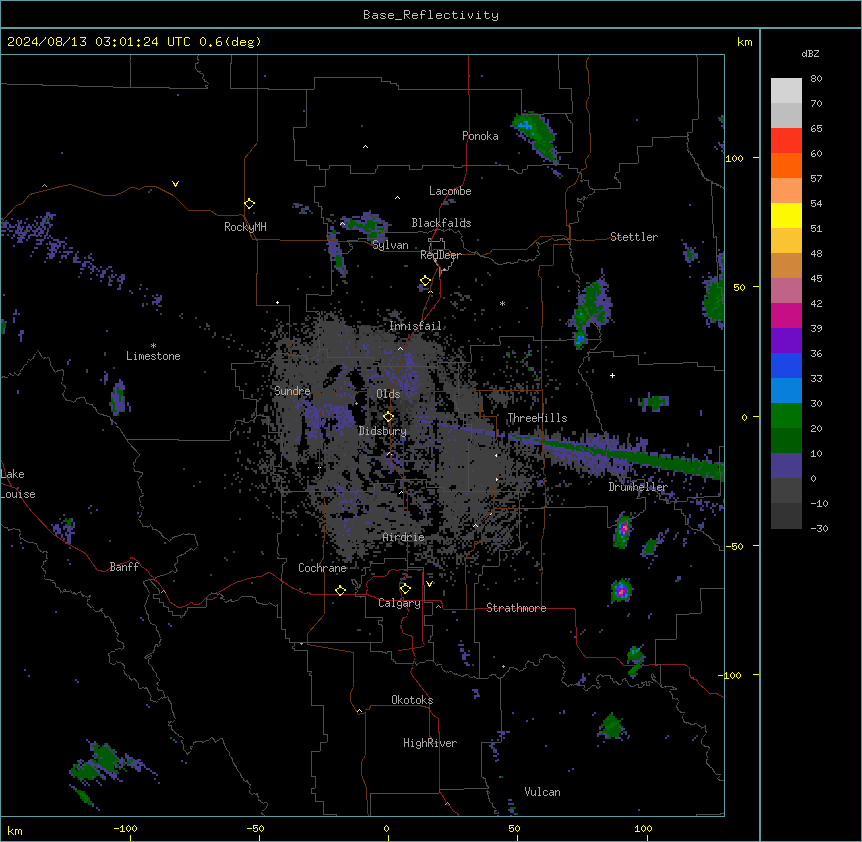This screenshot has width=862, height=842.
Task: Pick the bright green legend band between 30 and 20
Action: point(786,416)
